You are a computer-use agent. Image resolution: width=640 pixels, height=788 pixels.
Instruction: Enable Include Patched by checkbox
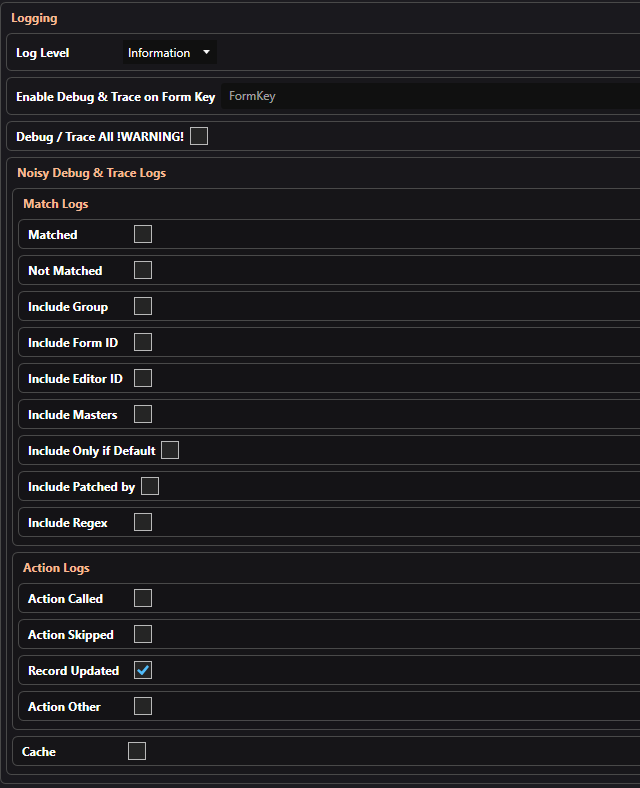click(150, 486)
